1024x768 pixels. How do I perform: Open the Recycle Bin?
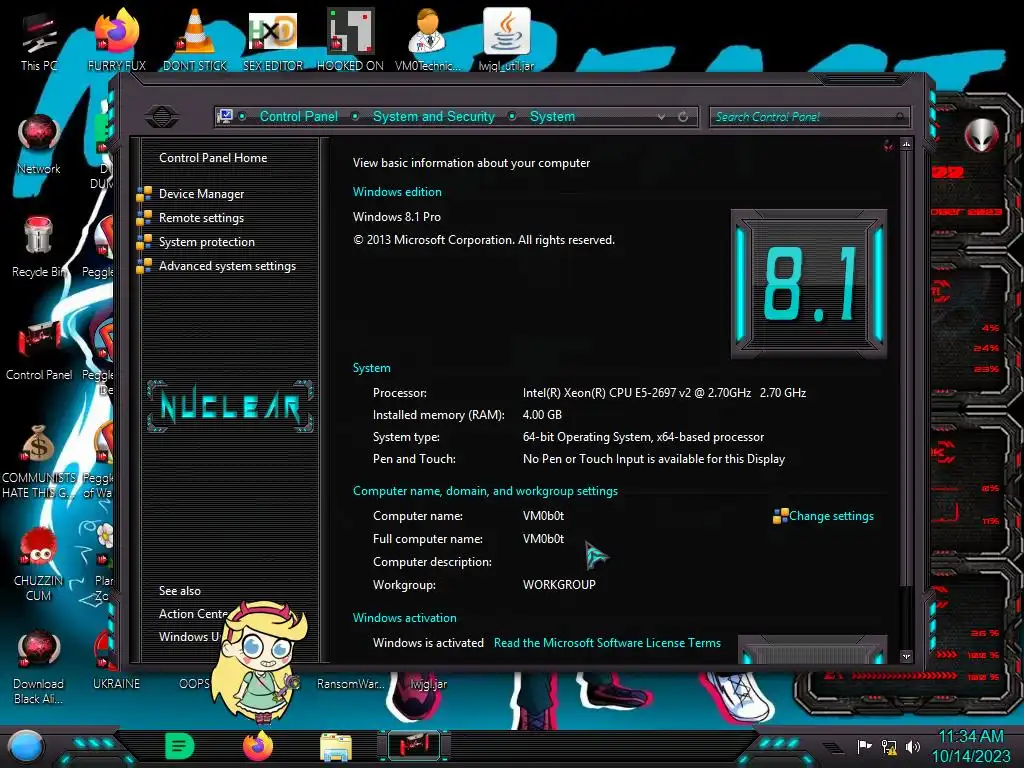pyautogui.click(x=39, y=246)
